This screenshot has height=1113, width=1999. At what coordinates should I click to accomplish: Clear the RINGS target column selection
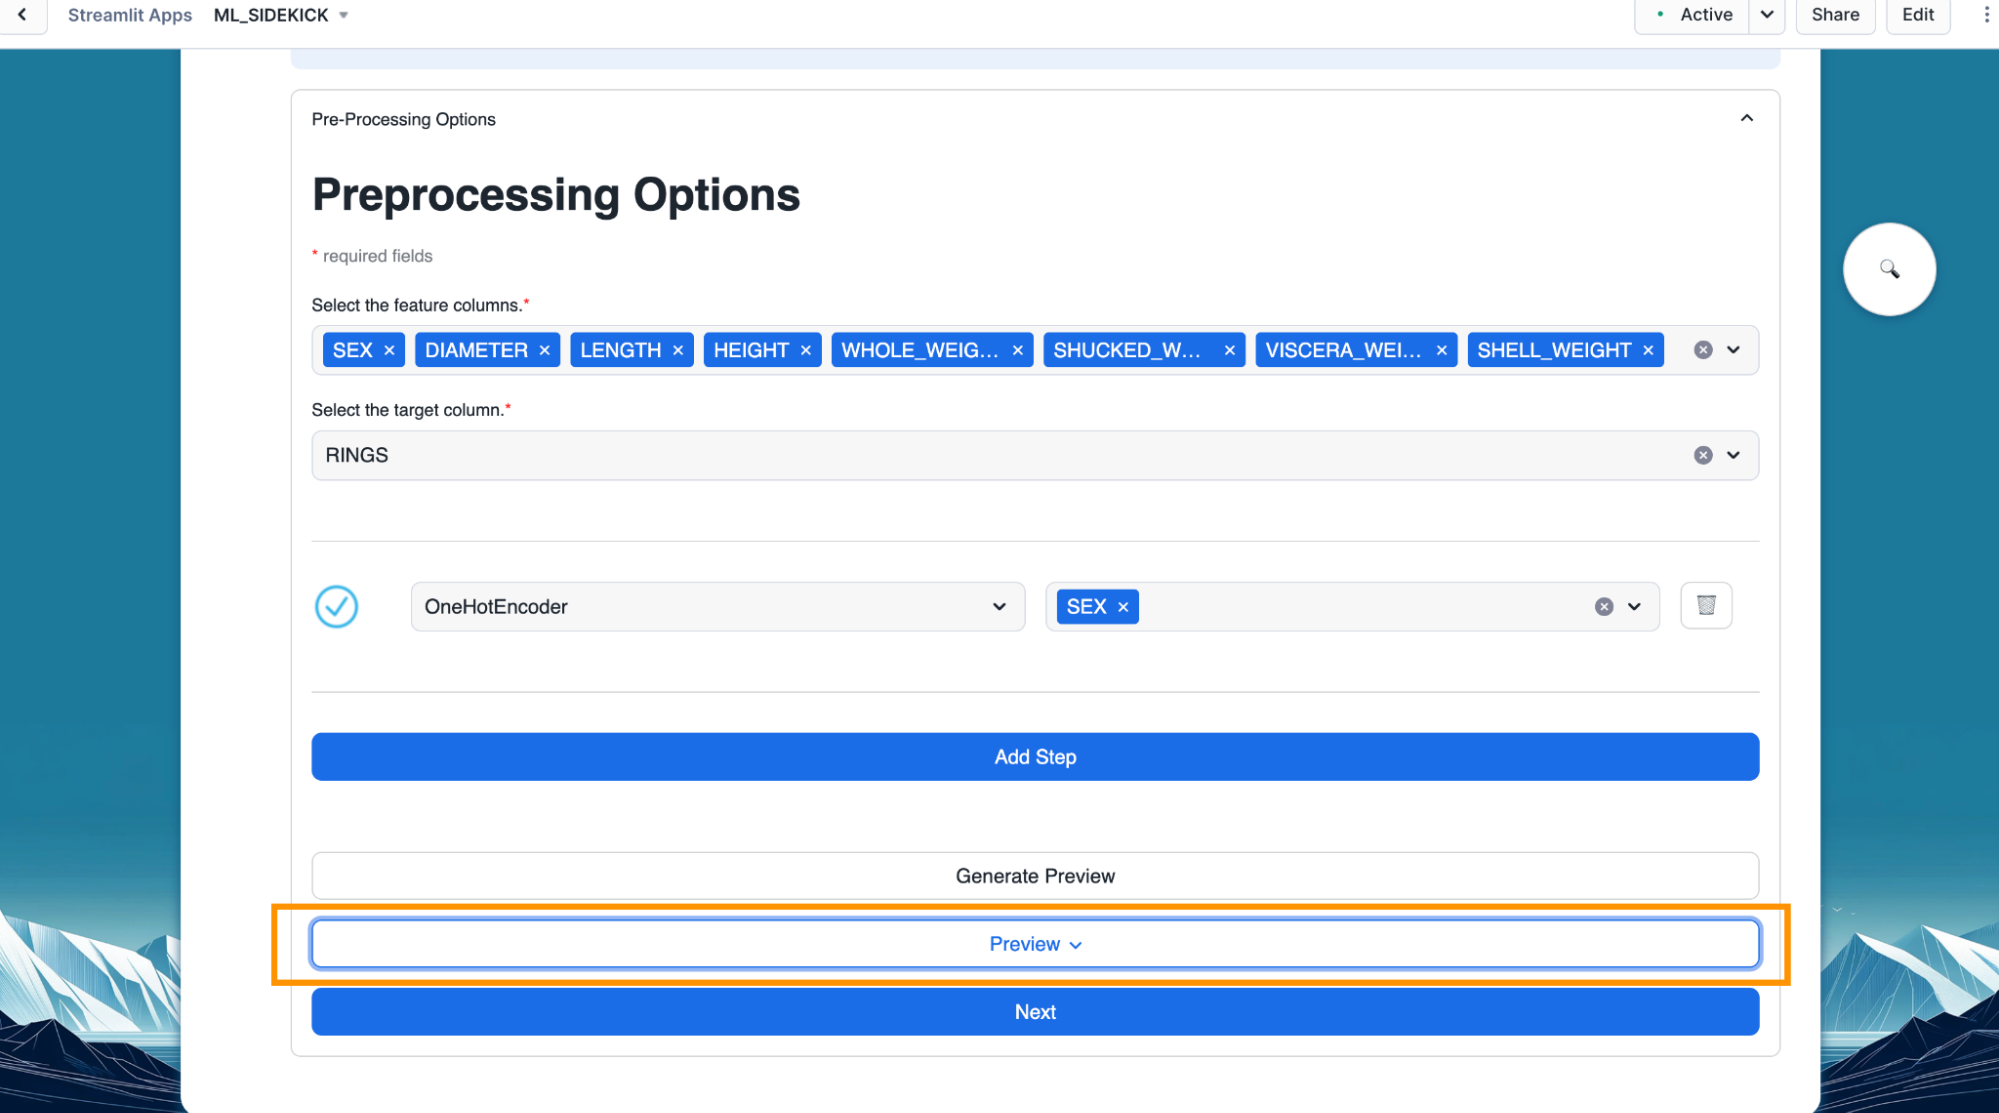[x=1702, y=456]
